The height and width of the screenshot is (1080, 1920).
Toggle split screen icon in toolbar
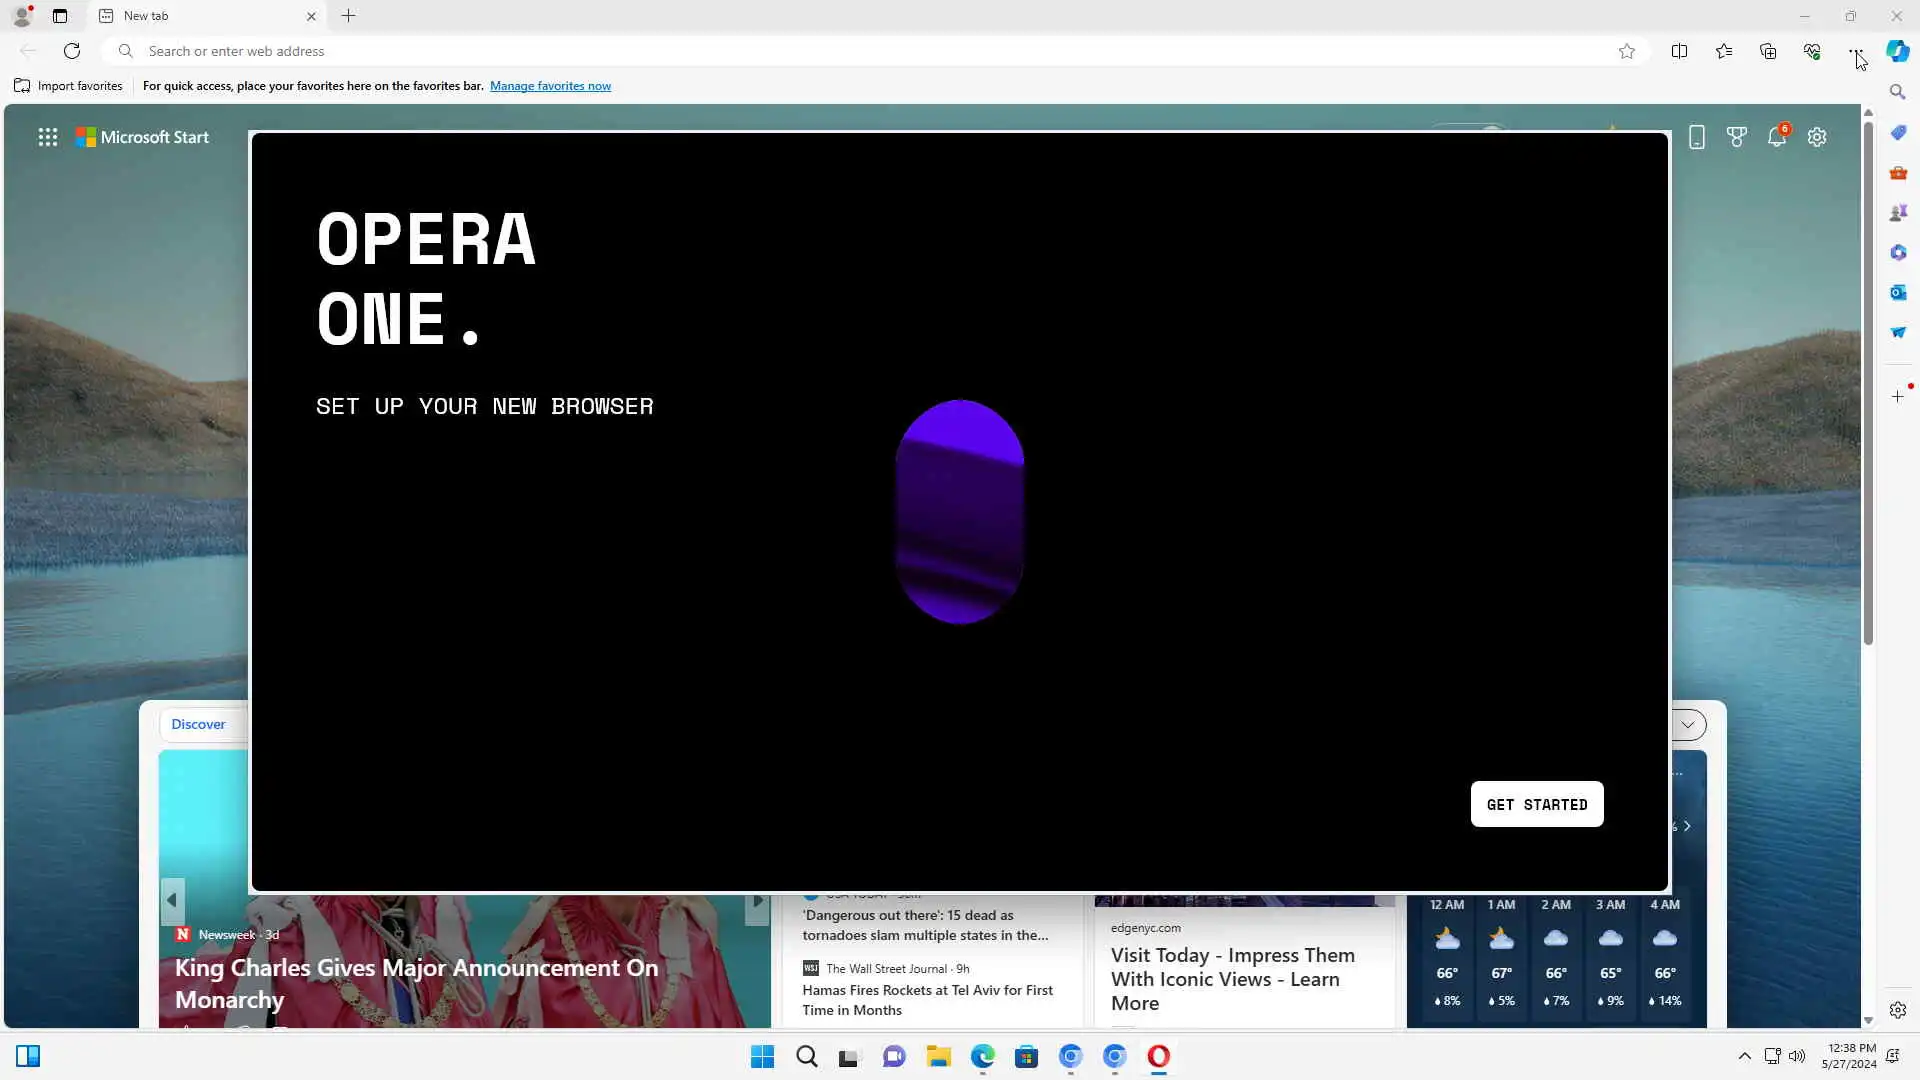coord(1679,51)
